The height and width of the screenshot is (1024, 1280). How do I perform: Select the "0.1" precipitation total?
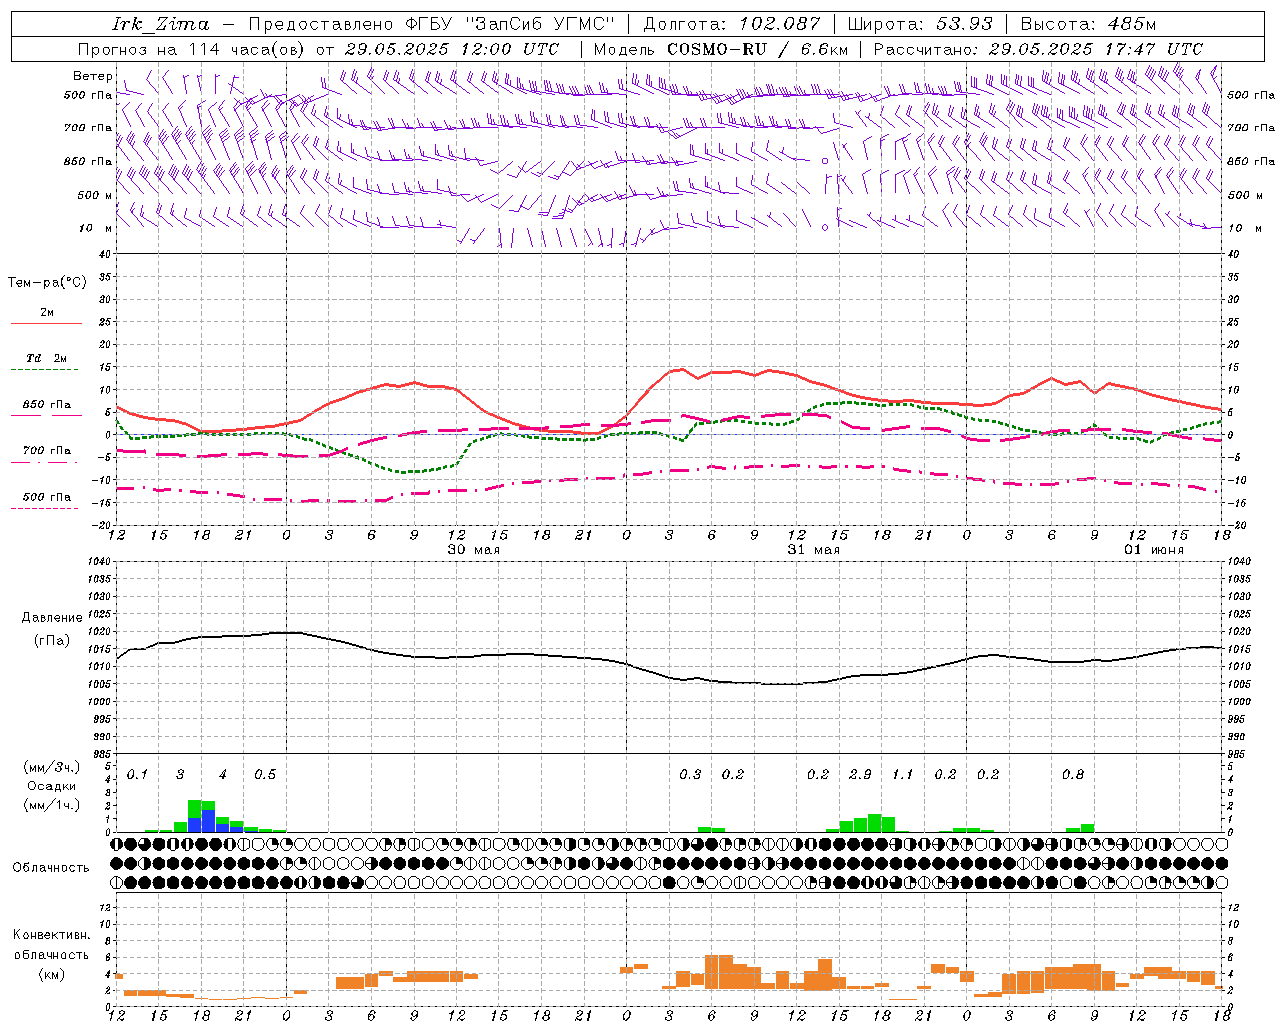coord(137,774)
